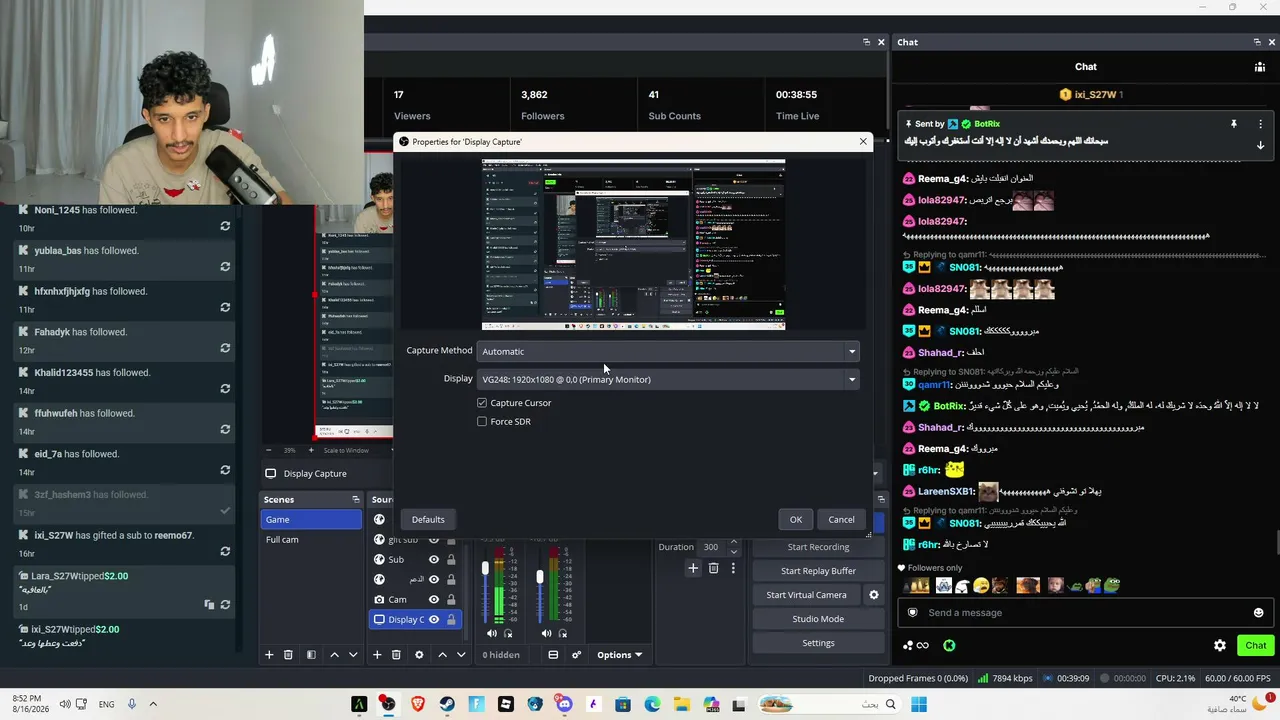Enable the Force SDR checkbox
Viewport: 1280px width, 720px height.
pyautogui.click(x=482, y=422)
